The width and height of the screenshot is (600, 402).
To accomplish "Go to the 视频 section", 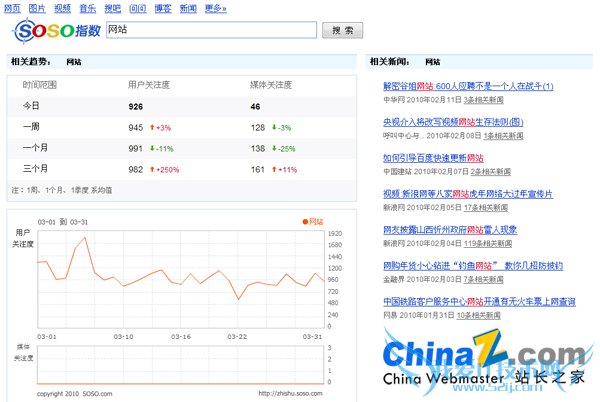I will pos(62,8).
